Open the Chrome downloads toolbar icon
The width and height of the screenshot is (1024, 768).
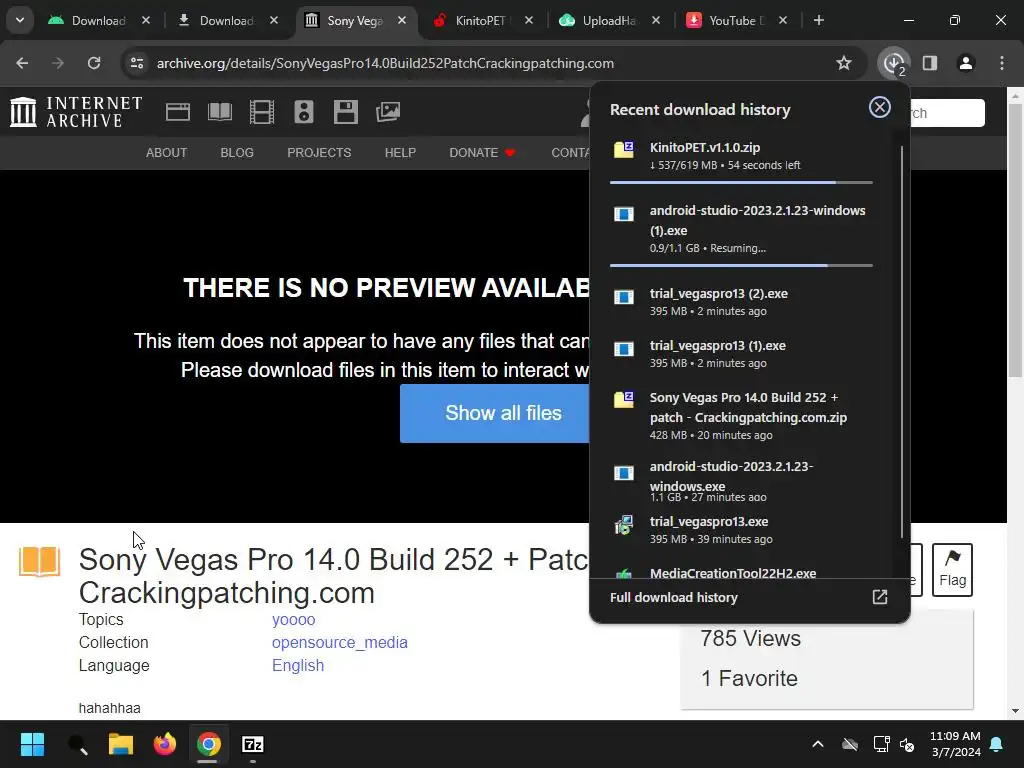893,63
